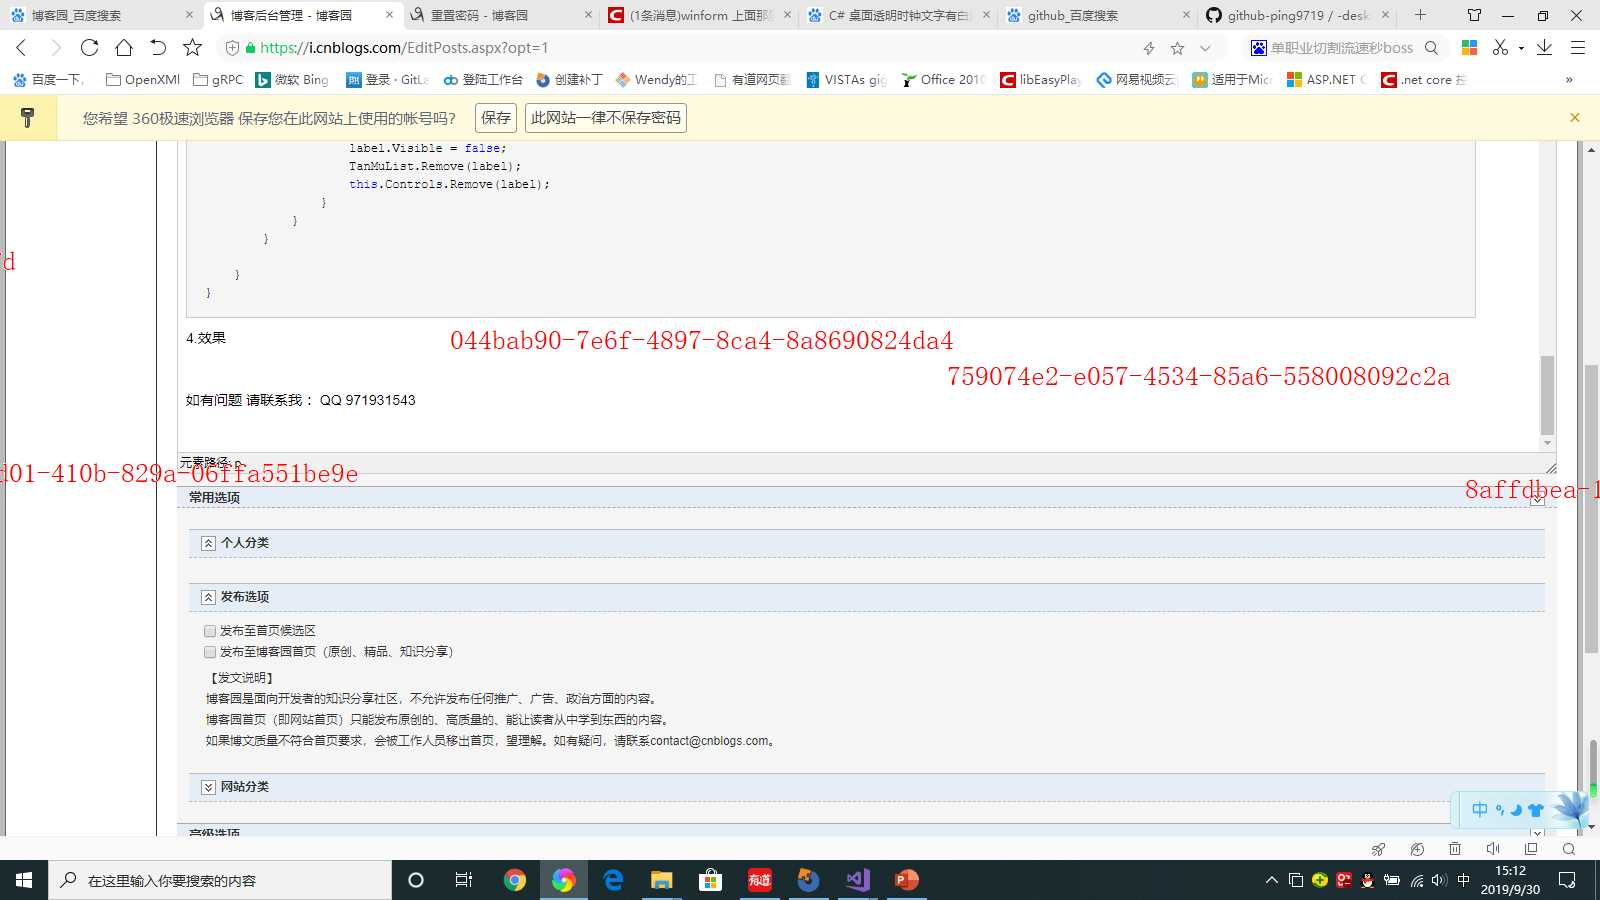This screenshot has width=1600, height=900.
Task: Click the lightning speed-mode icon in address bar
Action: 1149,48
